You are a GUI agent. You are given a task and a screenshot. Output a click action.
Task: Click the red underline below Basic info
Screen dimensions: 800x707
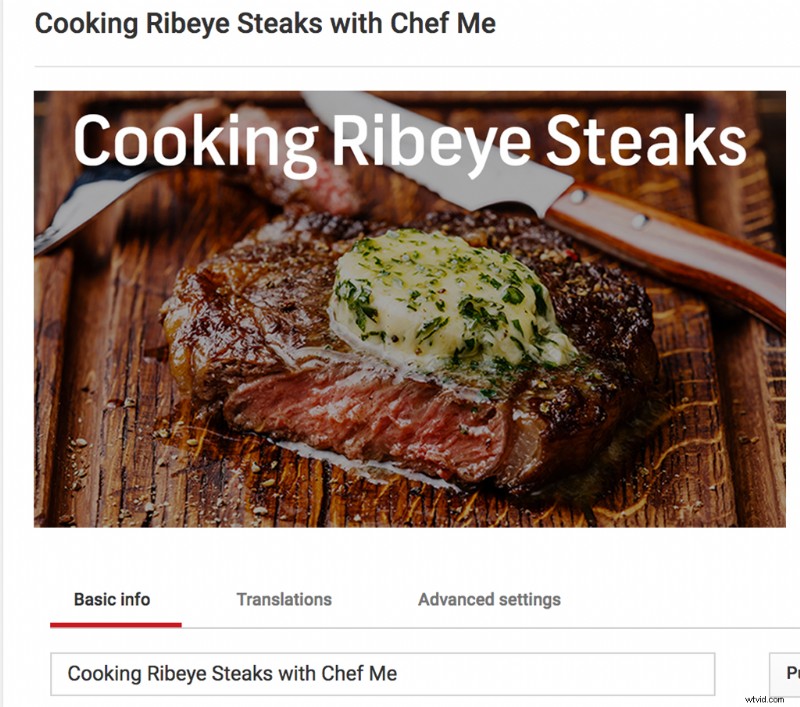point(116,625)
